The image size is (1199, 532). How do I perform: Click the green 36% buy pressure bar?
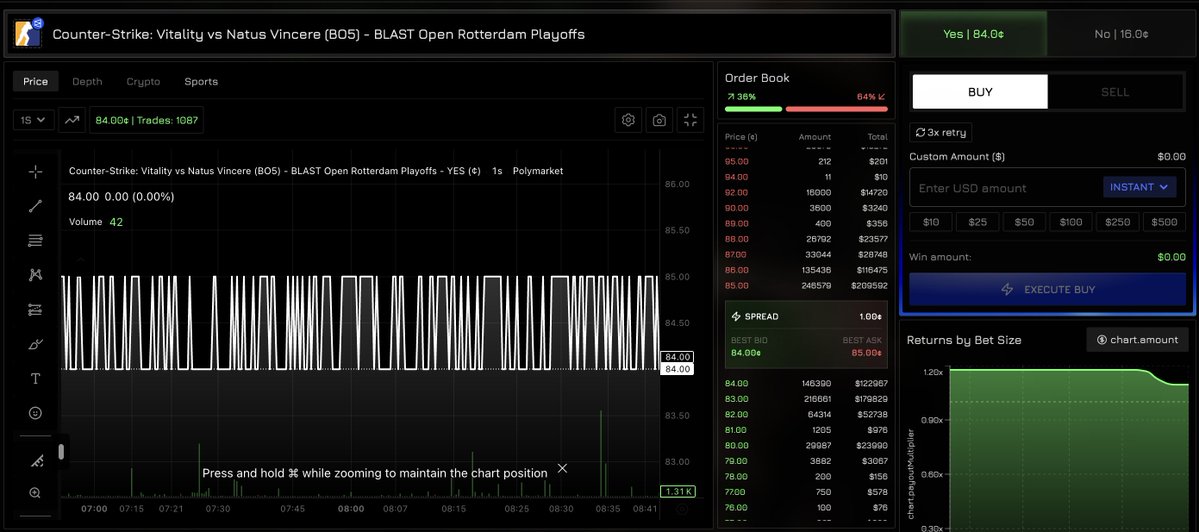tap(753, 109)
